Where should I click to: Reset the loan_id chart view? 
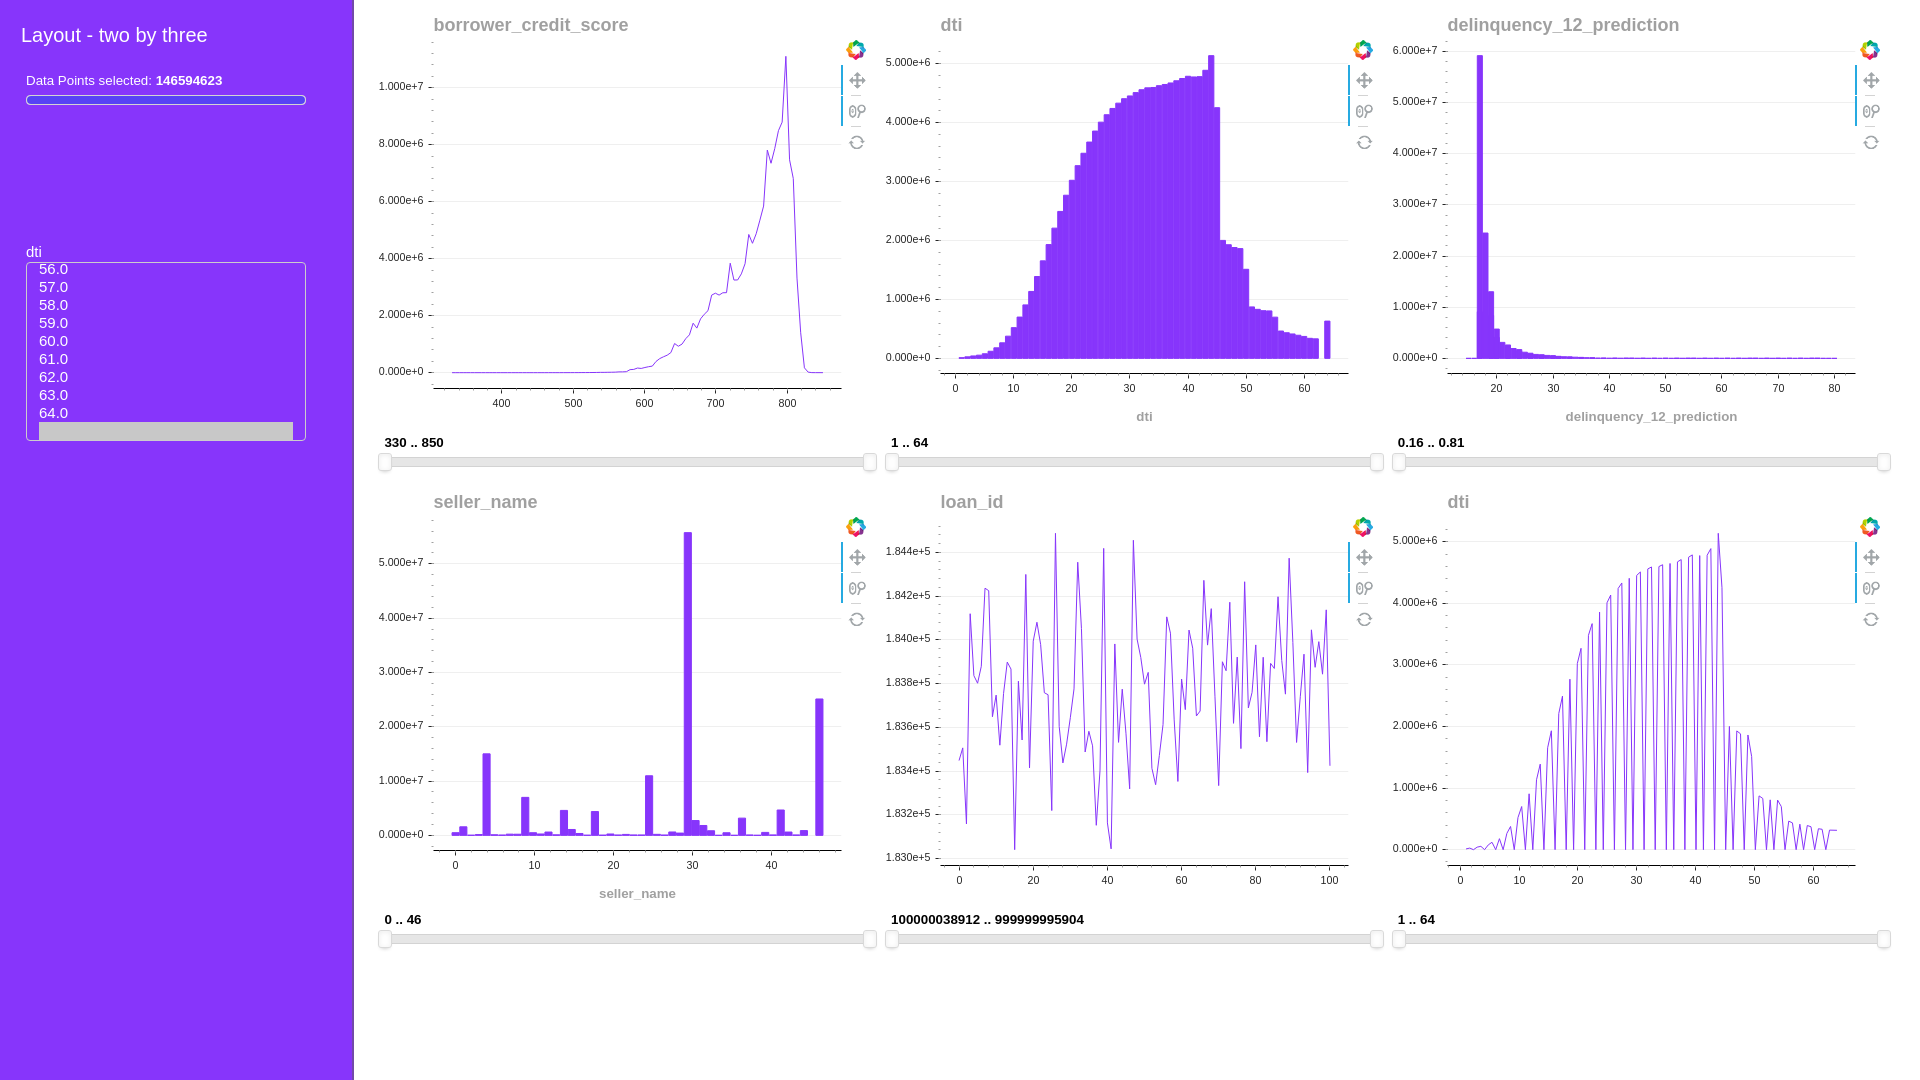pos(1364,620)
